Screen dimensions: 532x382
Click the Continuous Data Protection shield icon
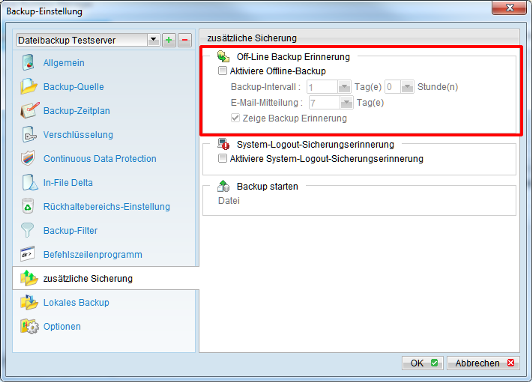[x=28, y=158]
